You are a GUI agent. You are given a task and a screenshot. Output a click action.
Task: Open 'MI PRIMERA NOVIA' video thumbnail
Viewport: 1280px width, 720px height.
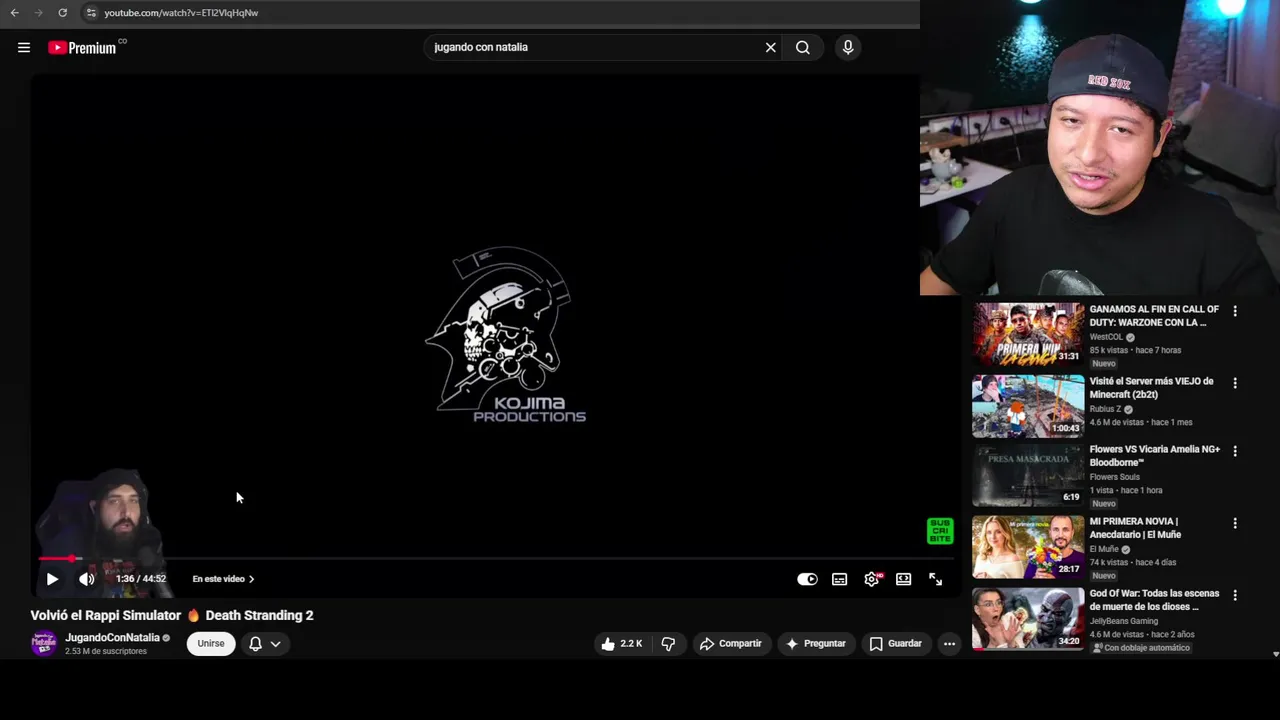pos(1028,547)
